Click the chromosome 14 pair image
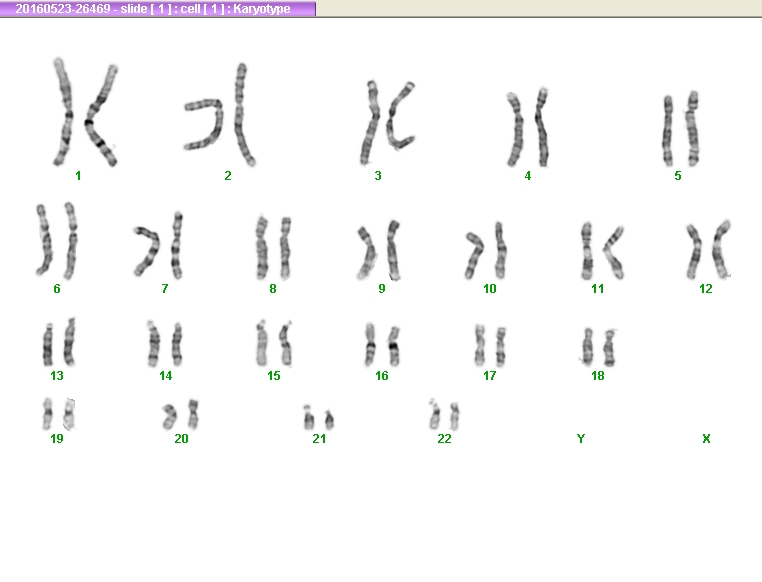Image resolution: width=762 pixels, height=582 pixels. point(165,343)
